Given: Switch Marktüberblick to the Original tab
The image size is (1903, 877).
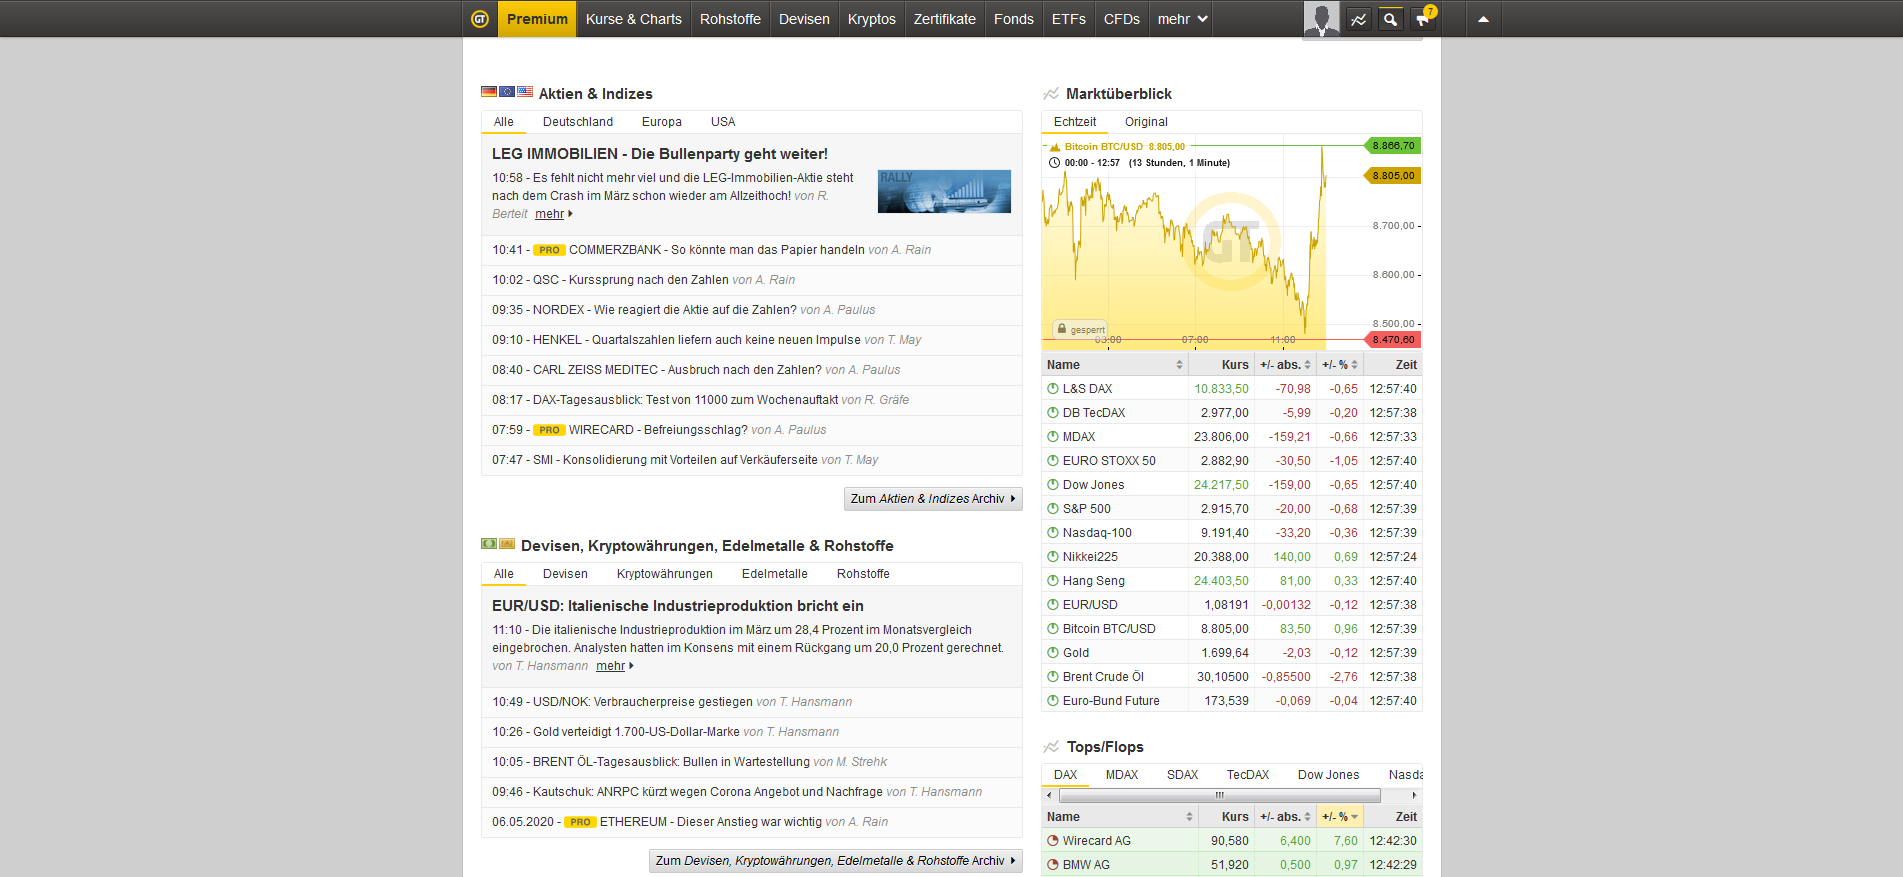Looking at the screenshot, I should (1146, 122).
